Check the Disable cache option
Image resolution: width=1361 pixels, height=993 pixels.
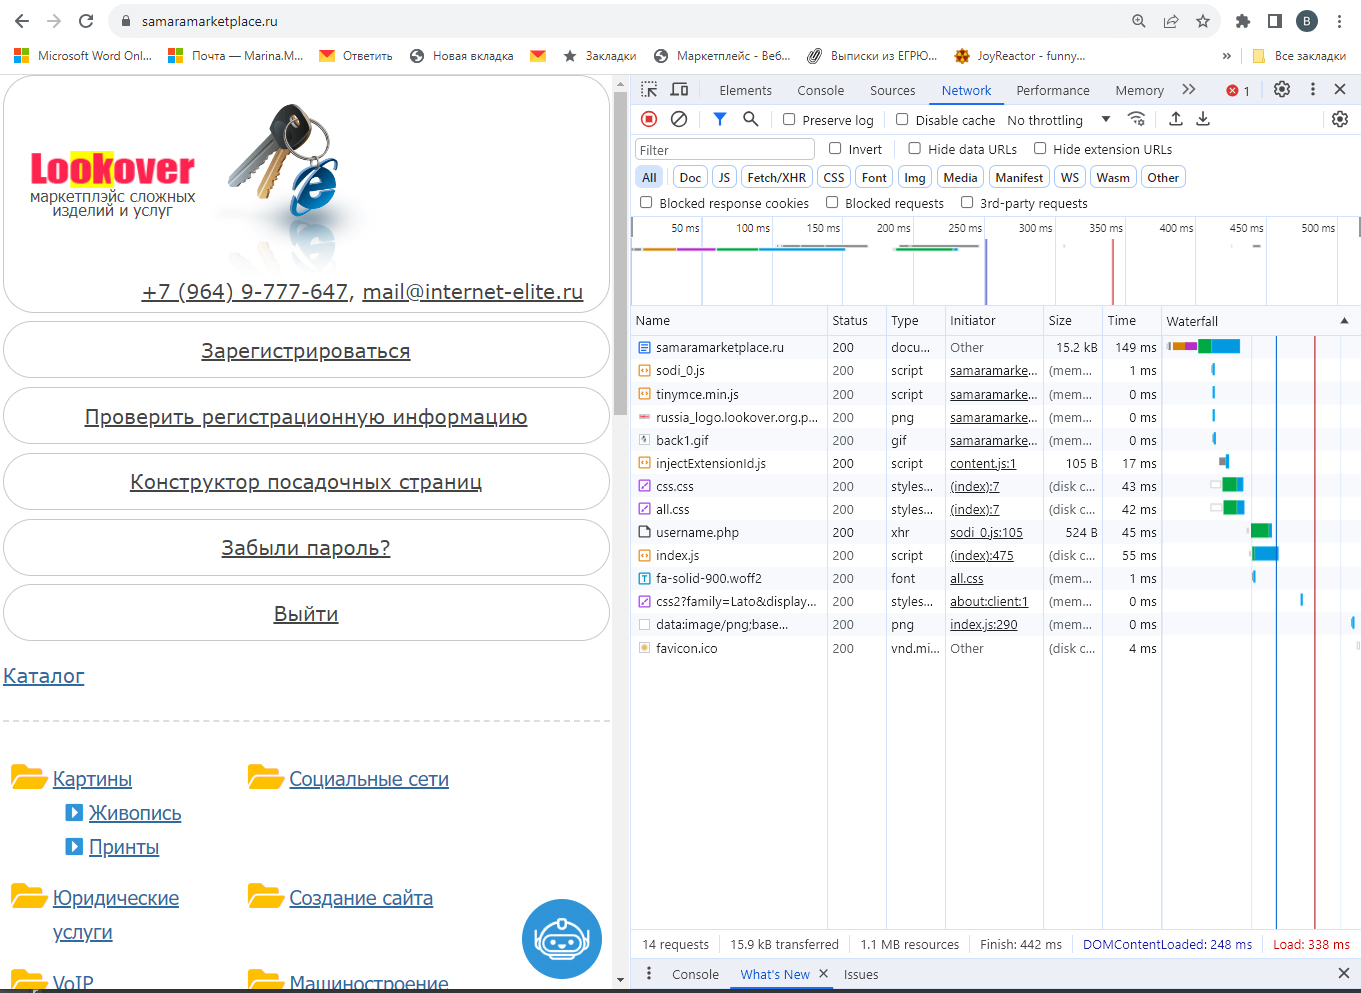902,120
